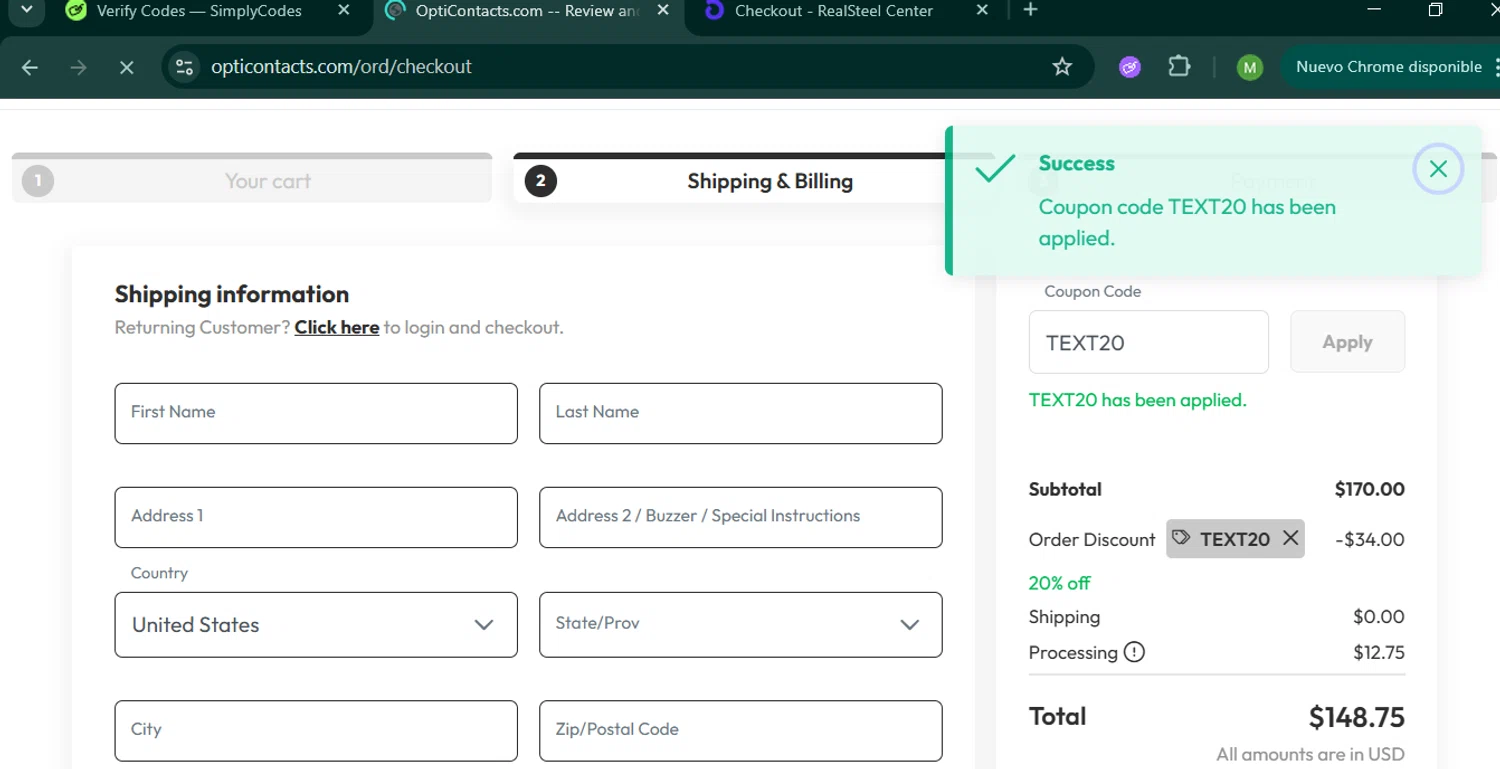The height and width of the screenshot is (769, 1500).
Task: Expand the tab search dropdown
Action: point(26,11)
